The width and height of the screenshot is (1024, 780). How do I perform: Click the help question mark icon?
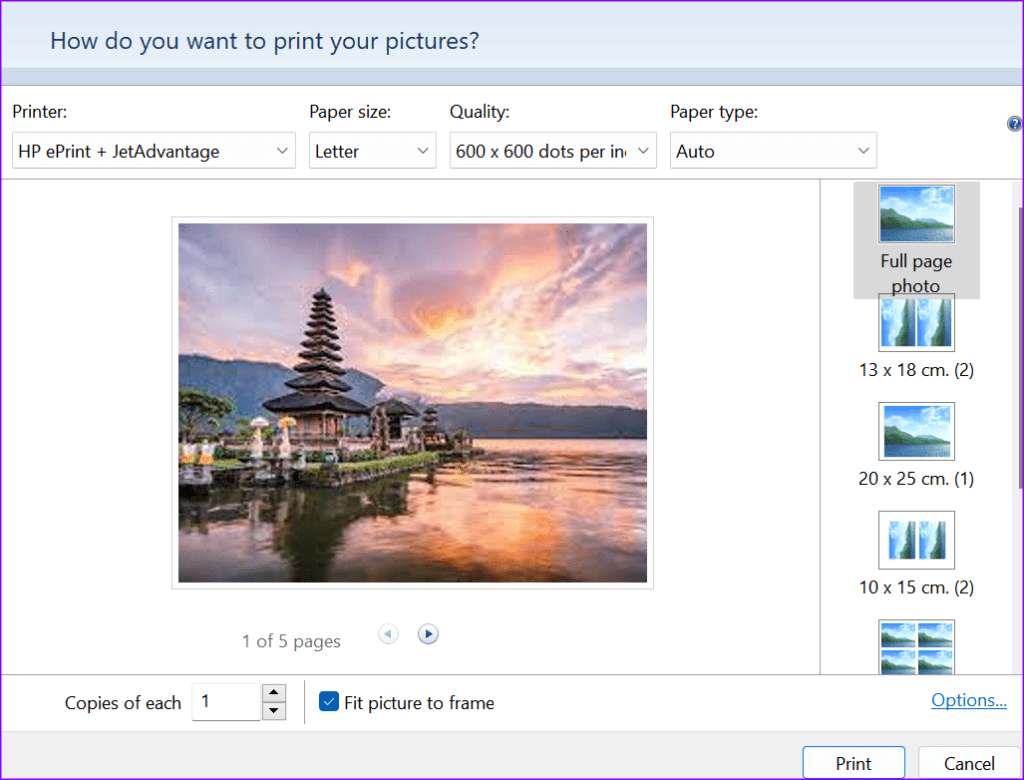1014,123
